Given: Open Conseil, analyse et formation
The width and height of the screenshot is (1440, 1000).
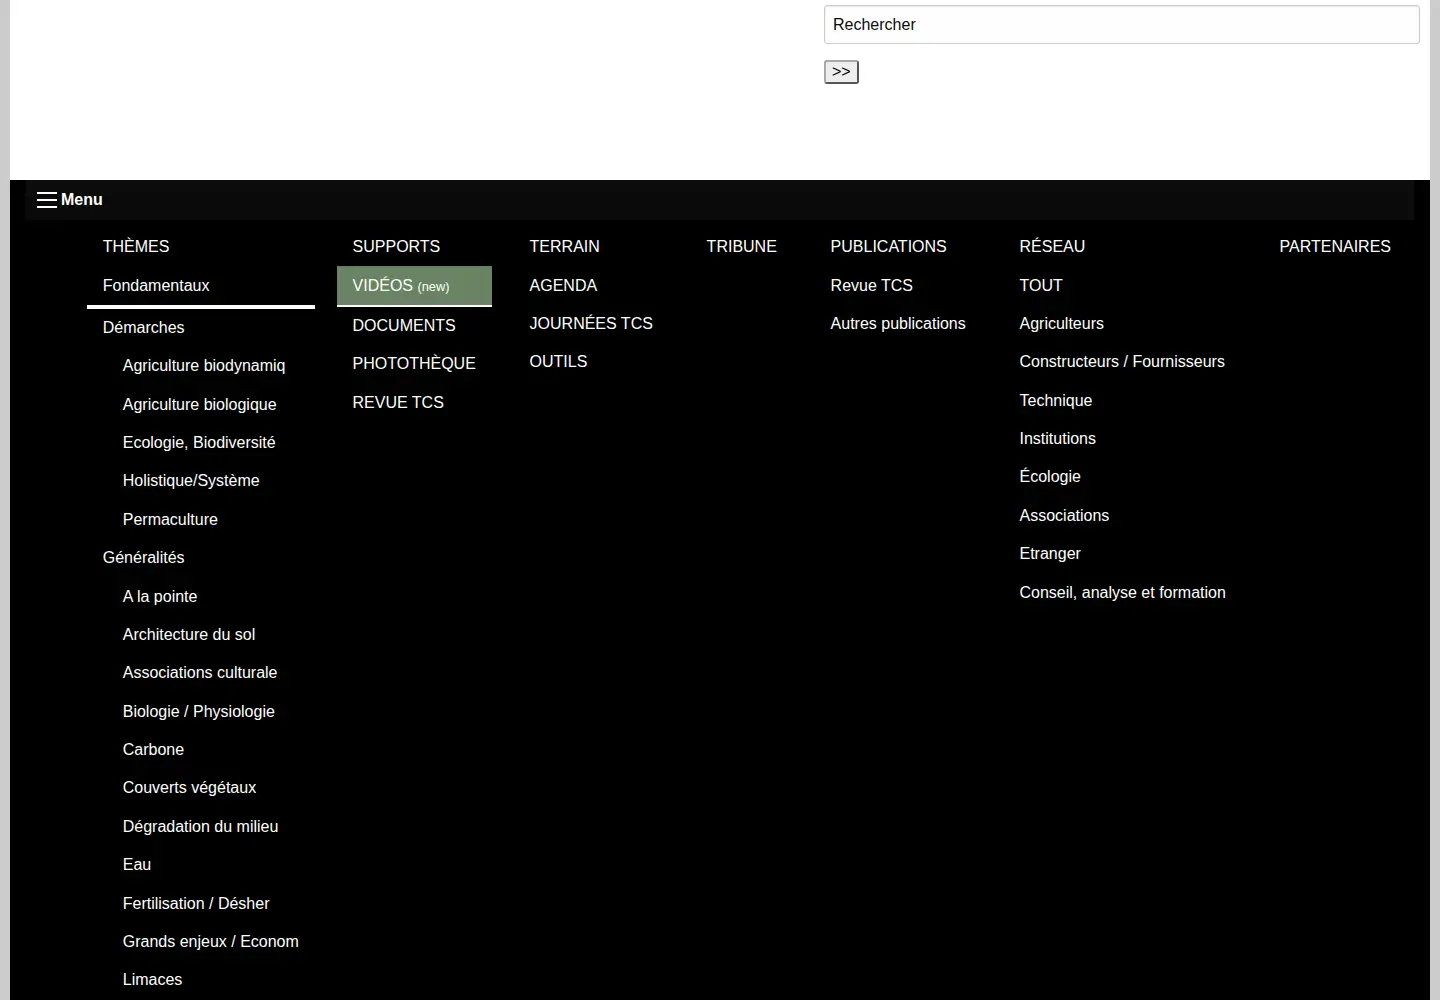Looking at the screenshot, I should 1122,592.
